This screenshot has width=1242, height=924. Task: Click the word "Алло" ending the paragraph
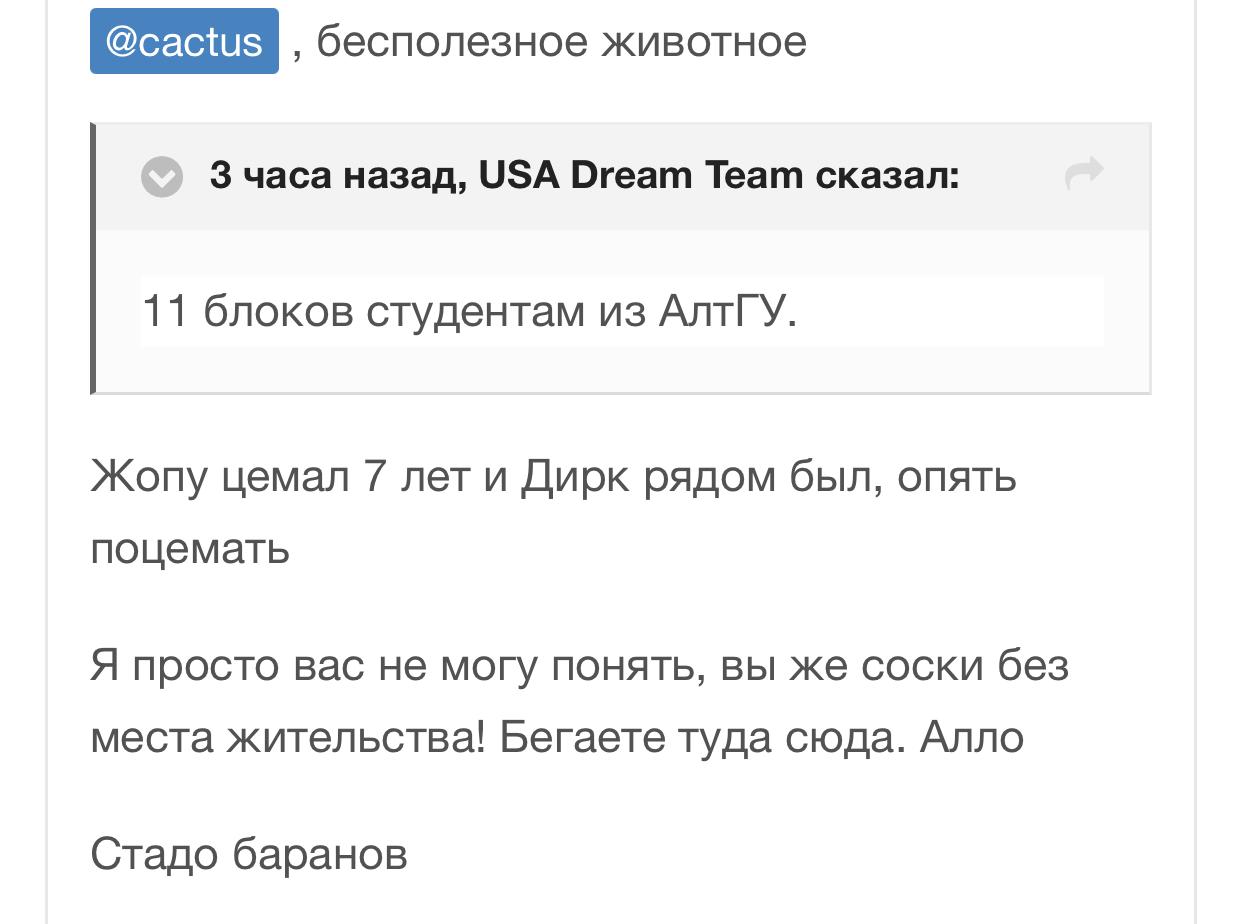(x=972, y=738)
